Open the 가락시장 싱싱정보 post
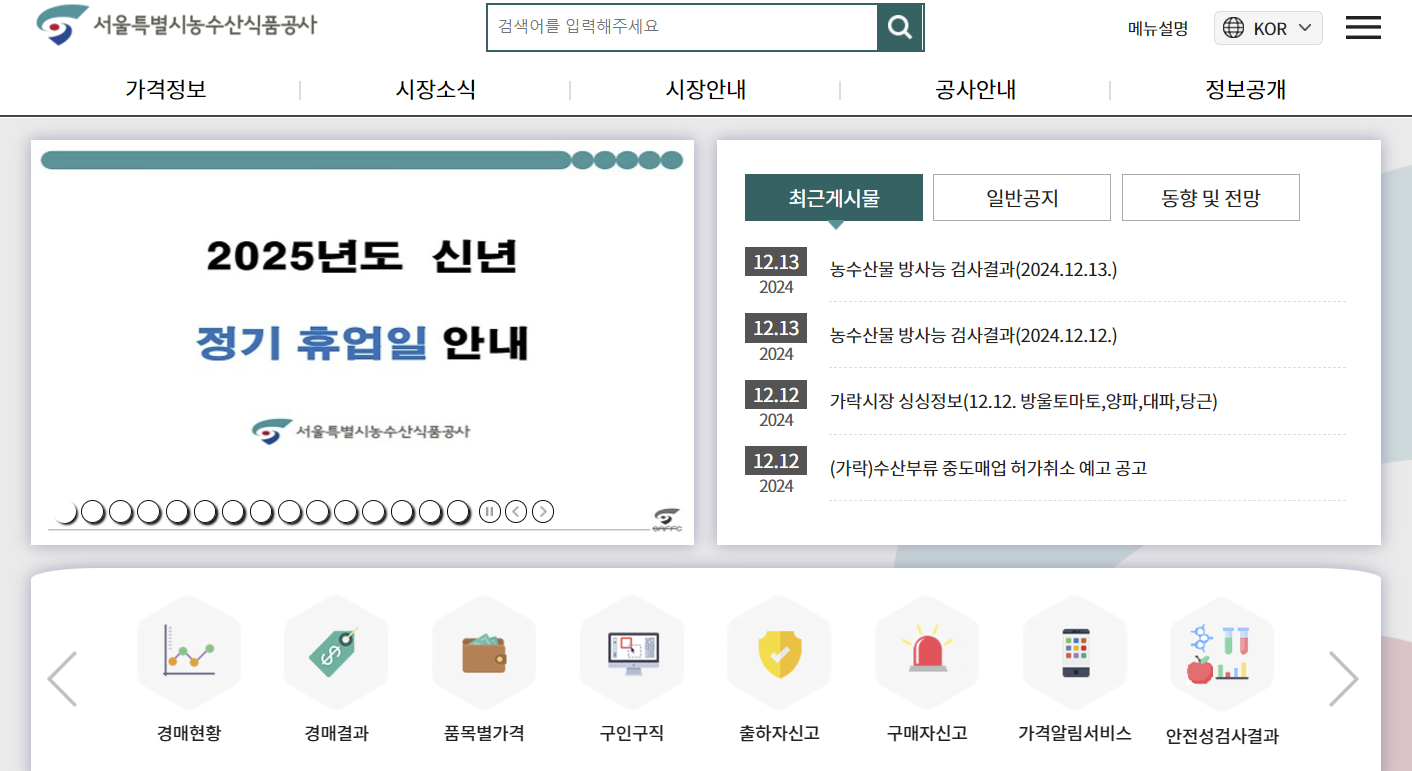 (x=1023, y=401)
